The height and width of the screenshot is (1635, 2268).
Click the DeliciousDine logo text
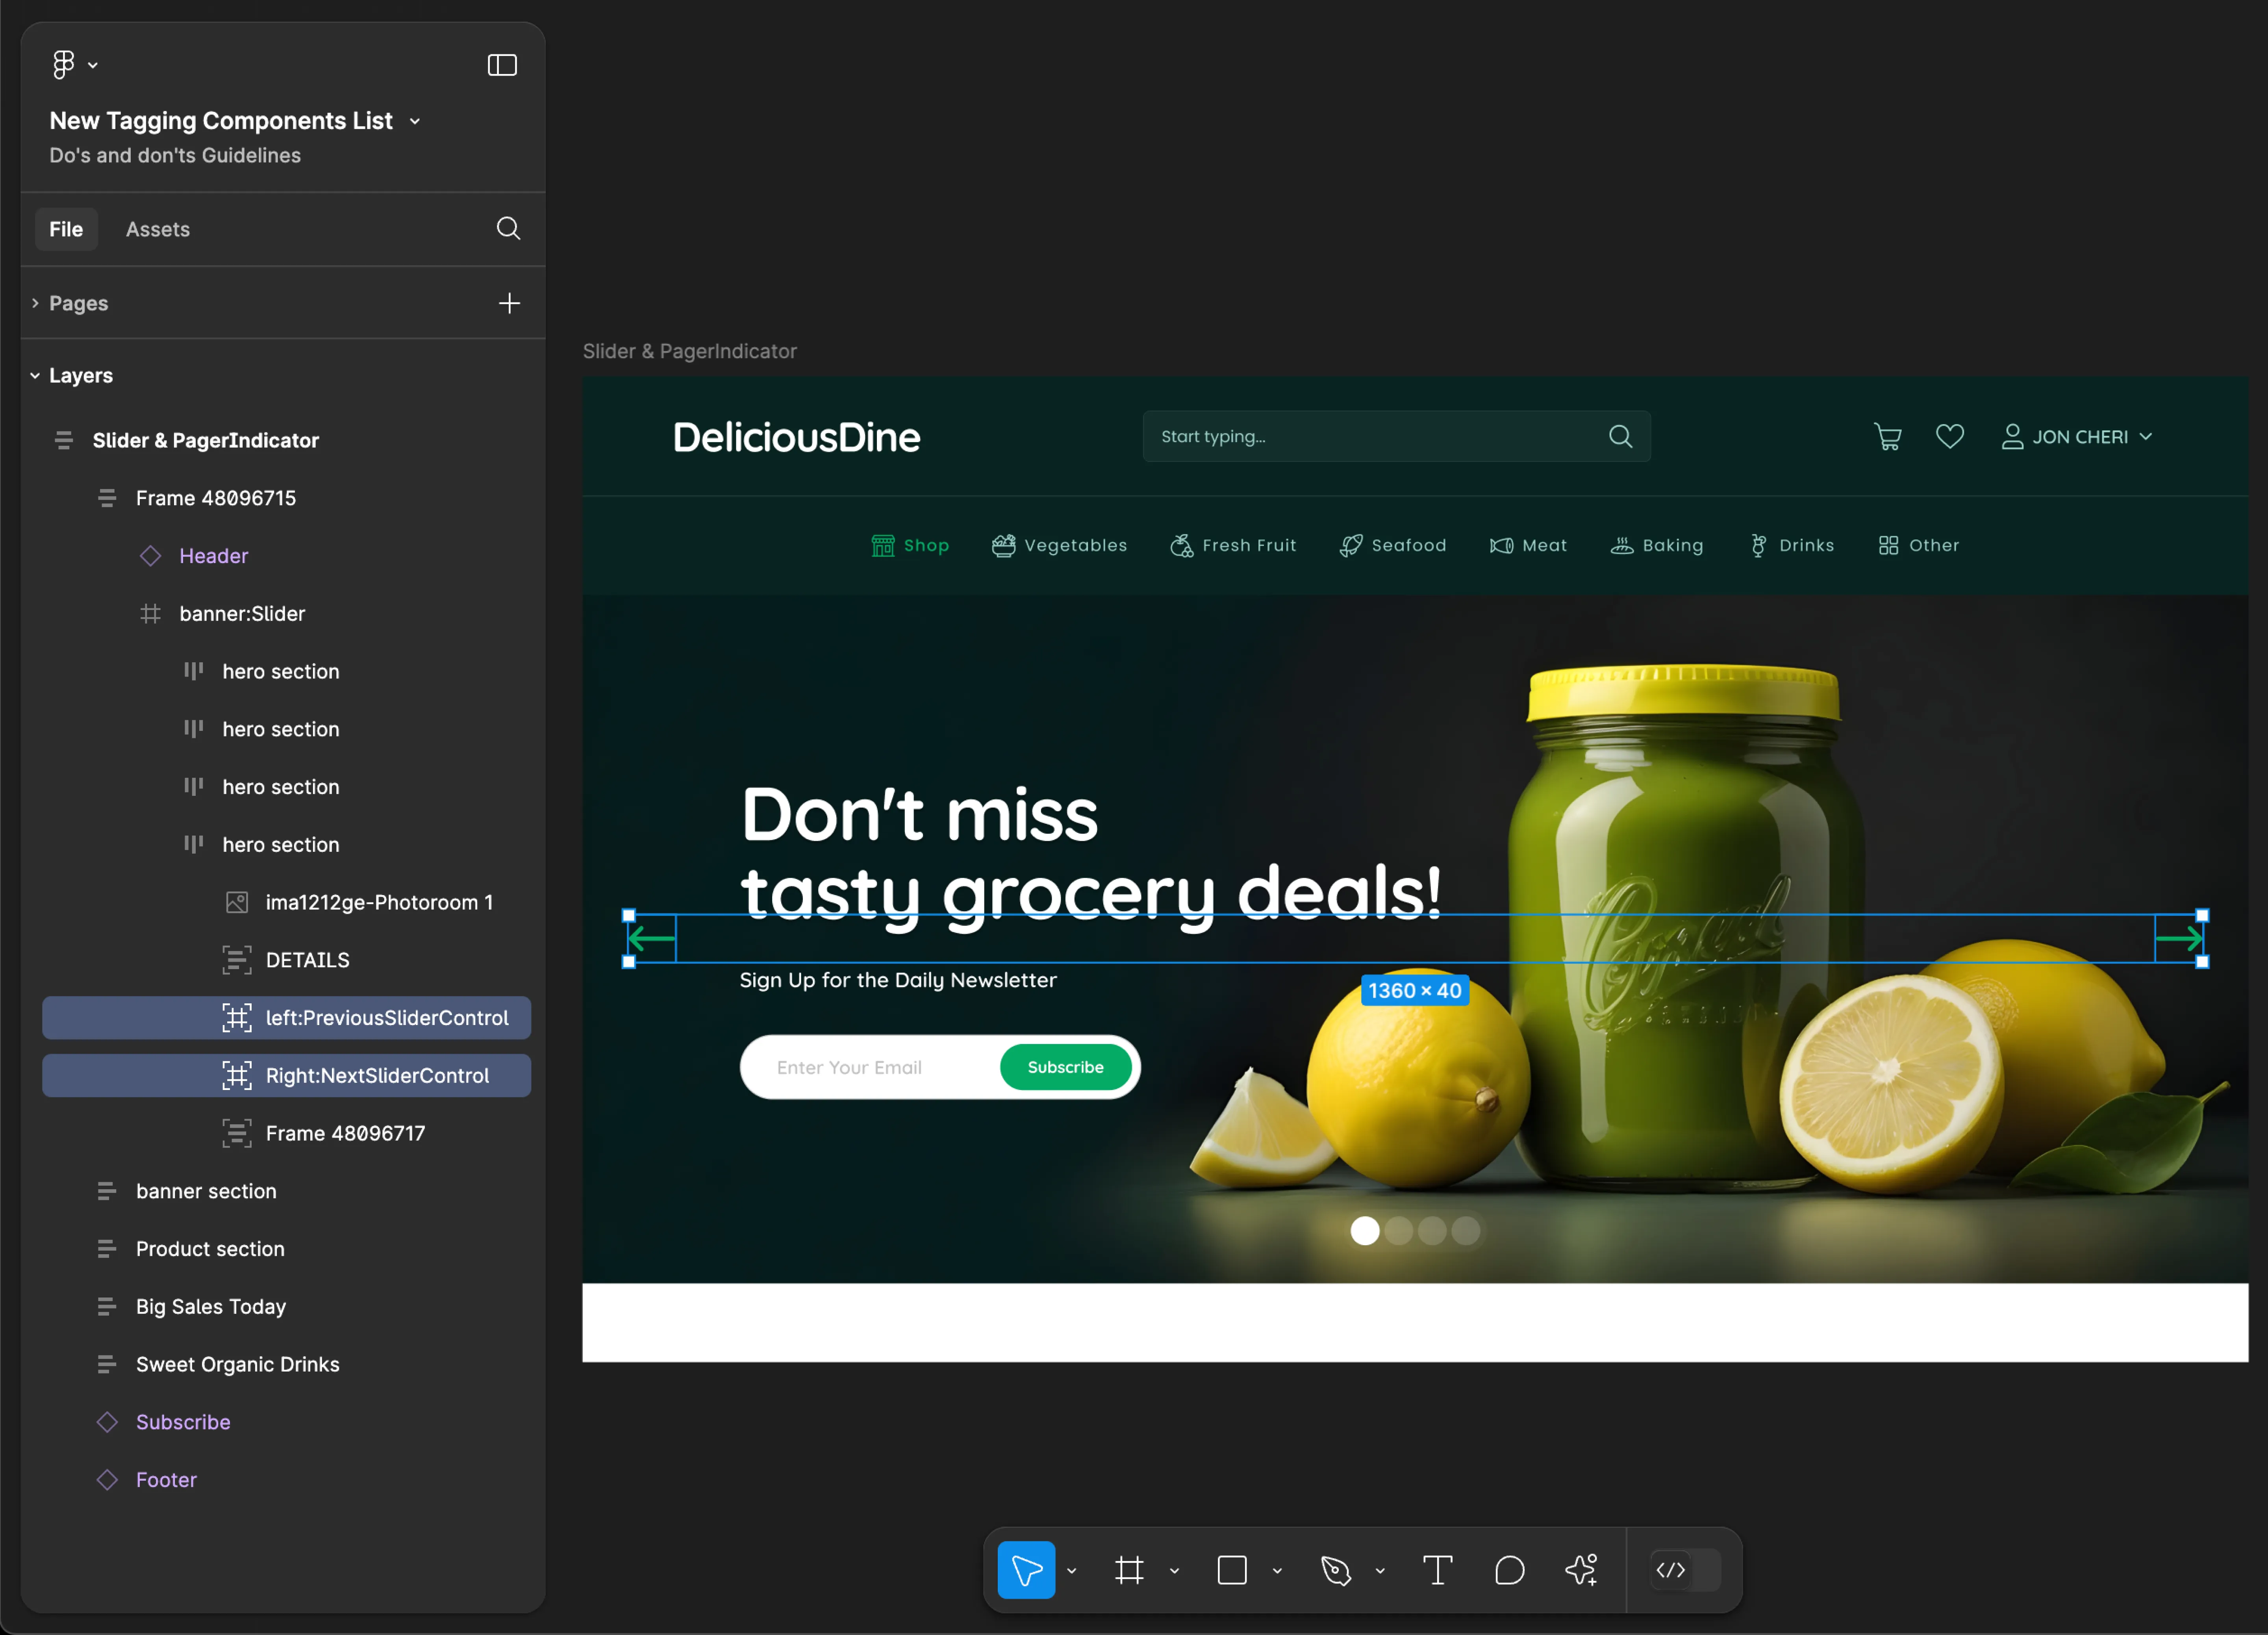coord(797,437)
